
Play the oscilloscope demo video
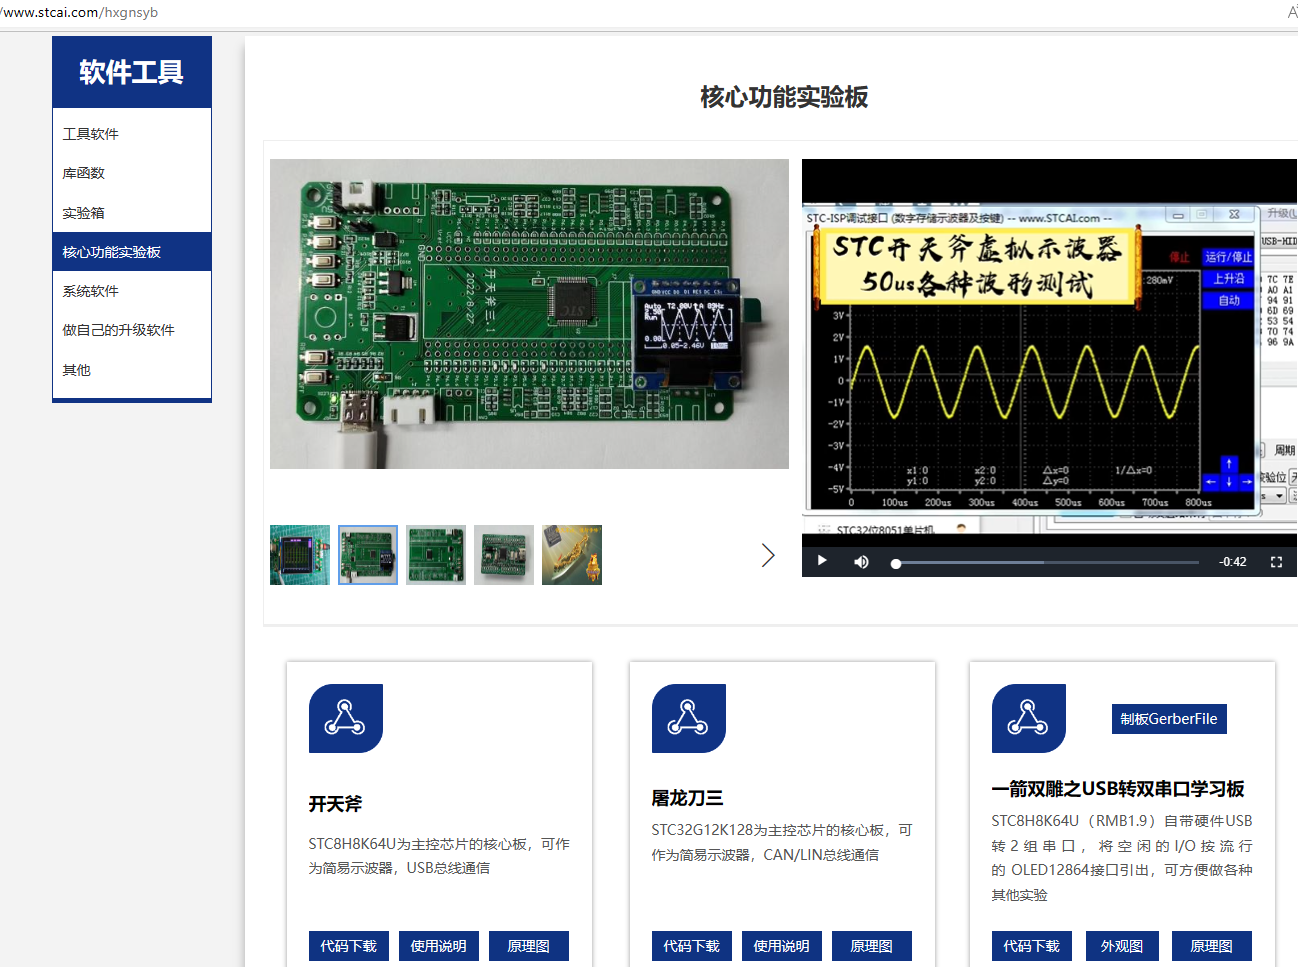pos(822,561)
